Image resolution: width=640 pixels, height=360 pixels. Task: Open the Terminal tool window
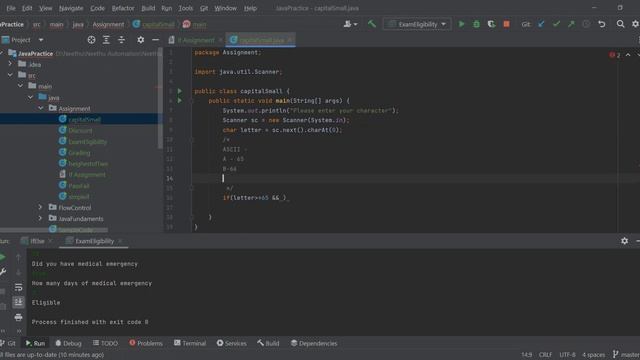(x=190, y=343)
